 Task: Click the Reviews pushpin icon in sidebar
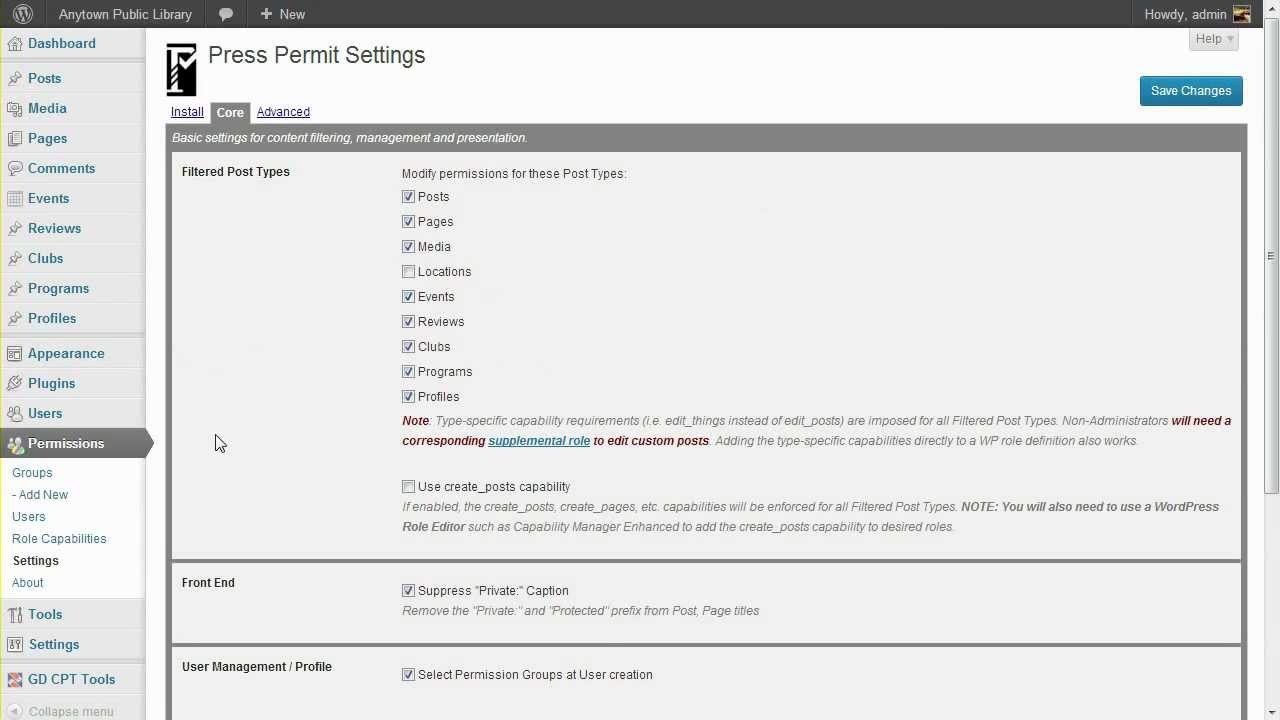pyautogui.click(x=15, y=228)
